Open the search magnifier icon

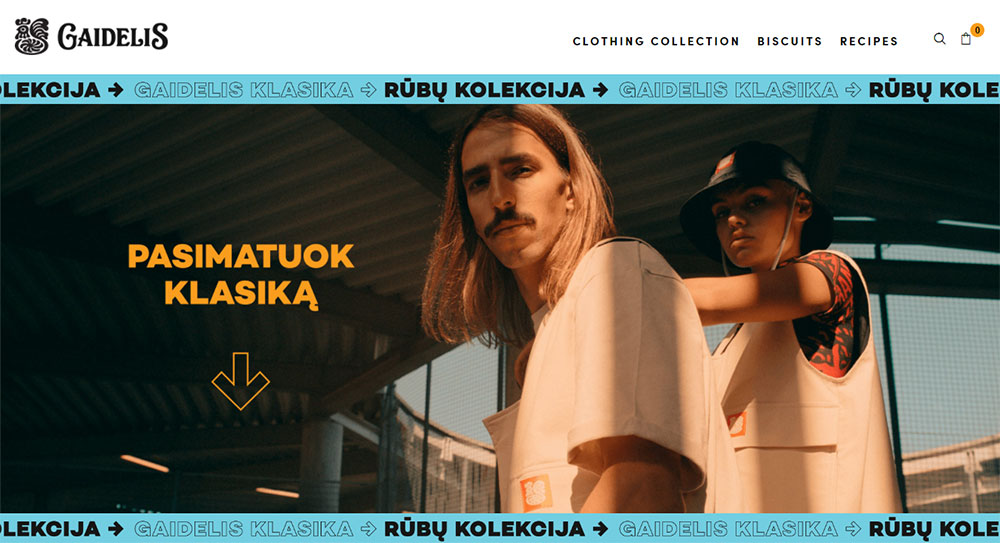click(x=939, y=39)
